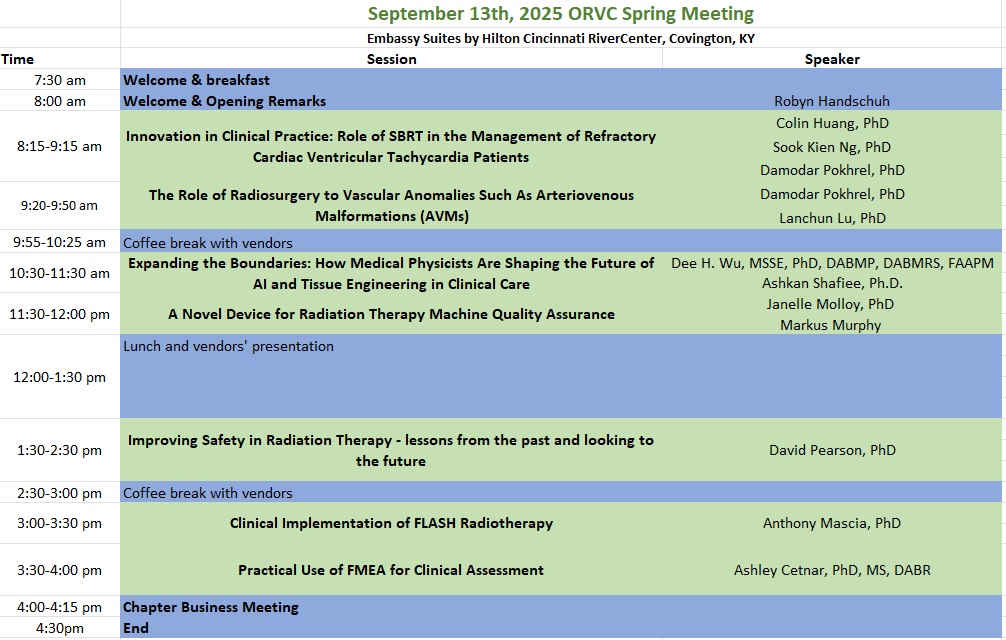Click the 4:00-4:15 pm time cell
The height and width of the screenshot is (640, 1006).
[x=60, y=607]
